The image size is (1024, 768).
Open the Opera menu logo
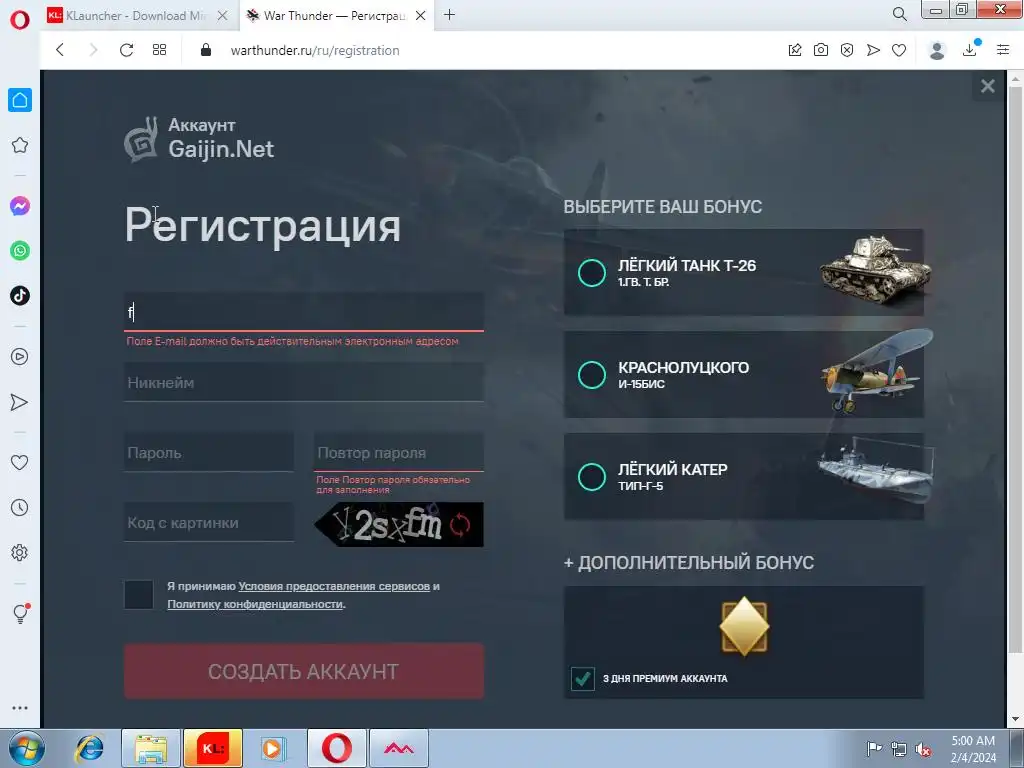20,20
